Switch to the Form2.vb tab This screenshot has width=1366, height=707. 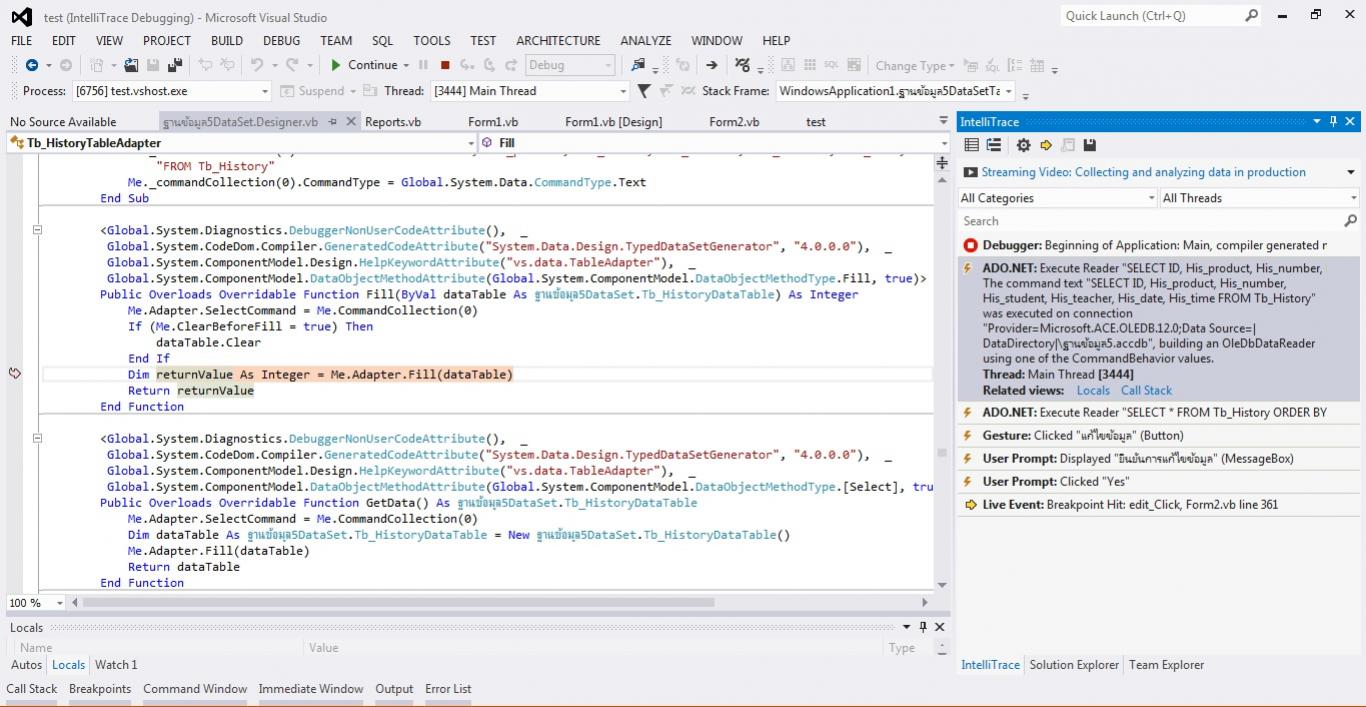point(734,122)
